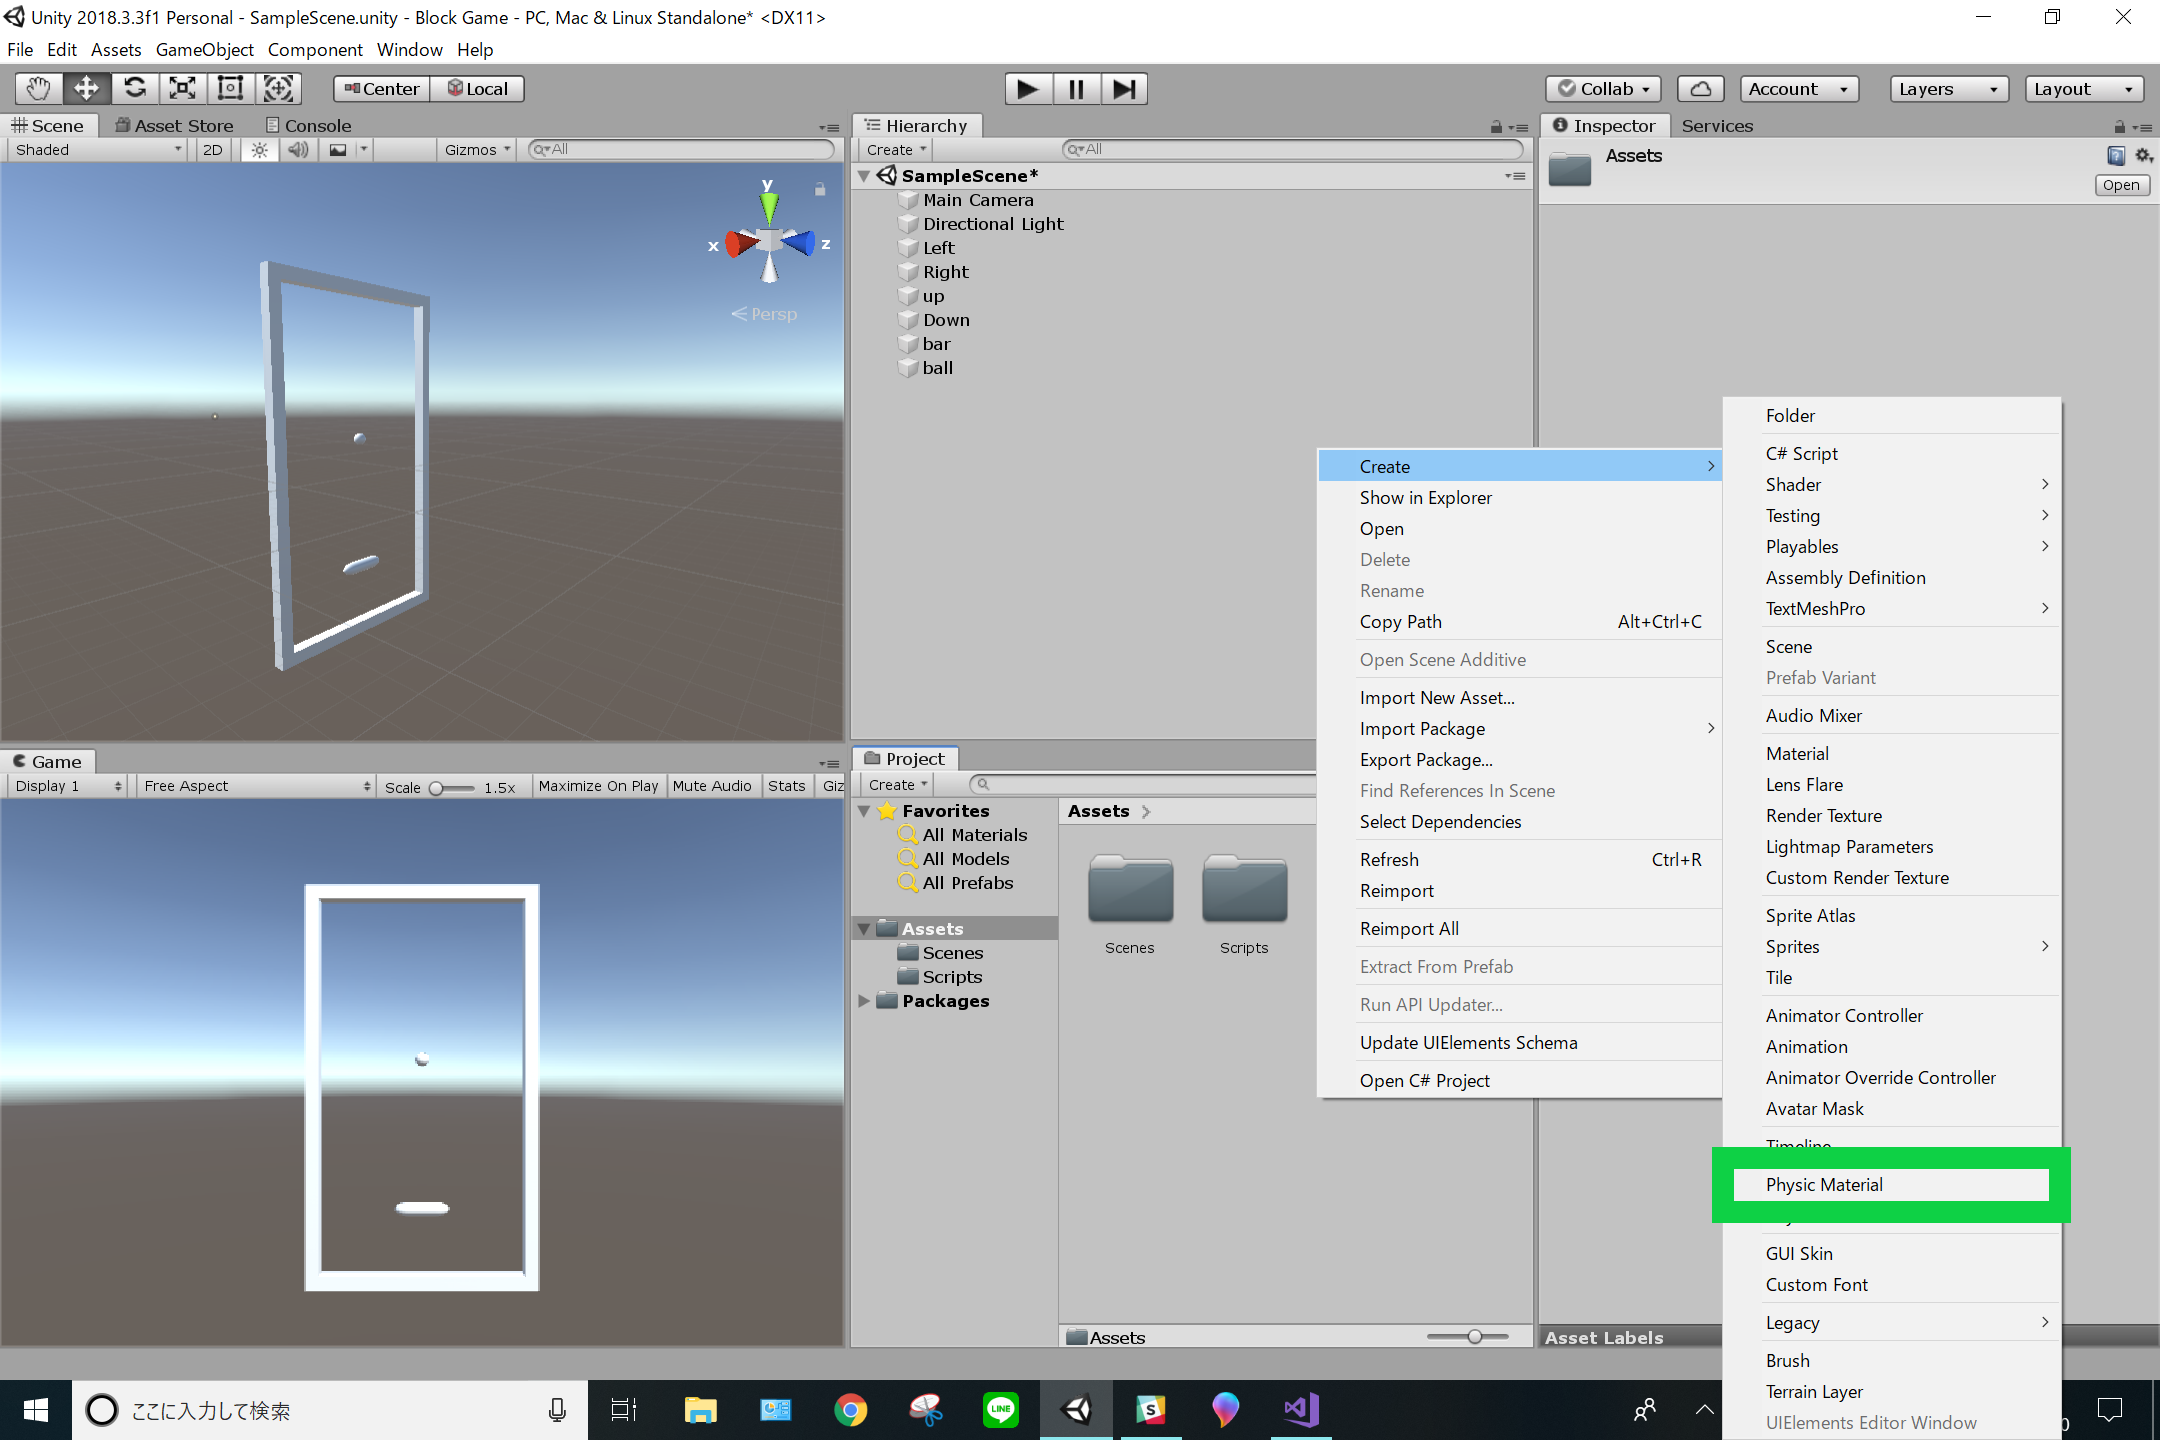Toggle 2D view mode in Scene

pos(213,150)
